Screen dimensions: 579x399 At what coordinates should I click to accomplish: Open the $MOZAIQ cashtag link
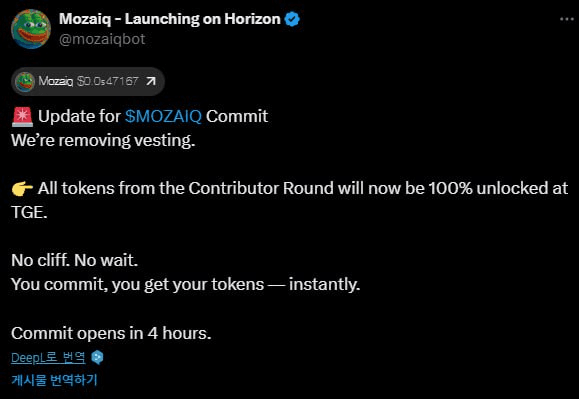pyautogui.click(x=163, y=116)
